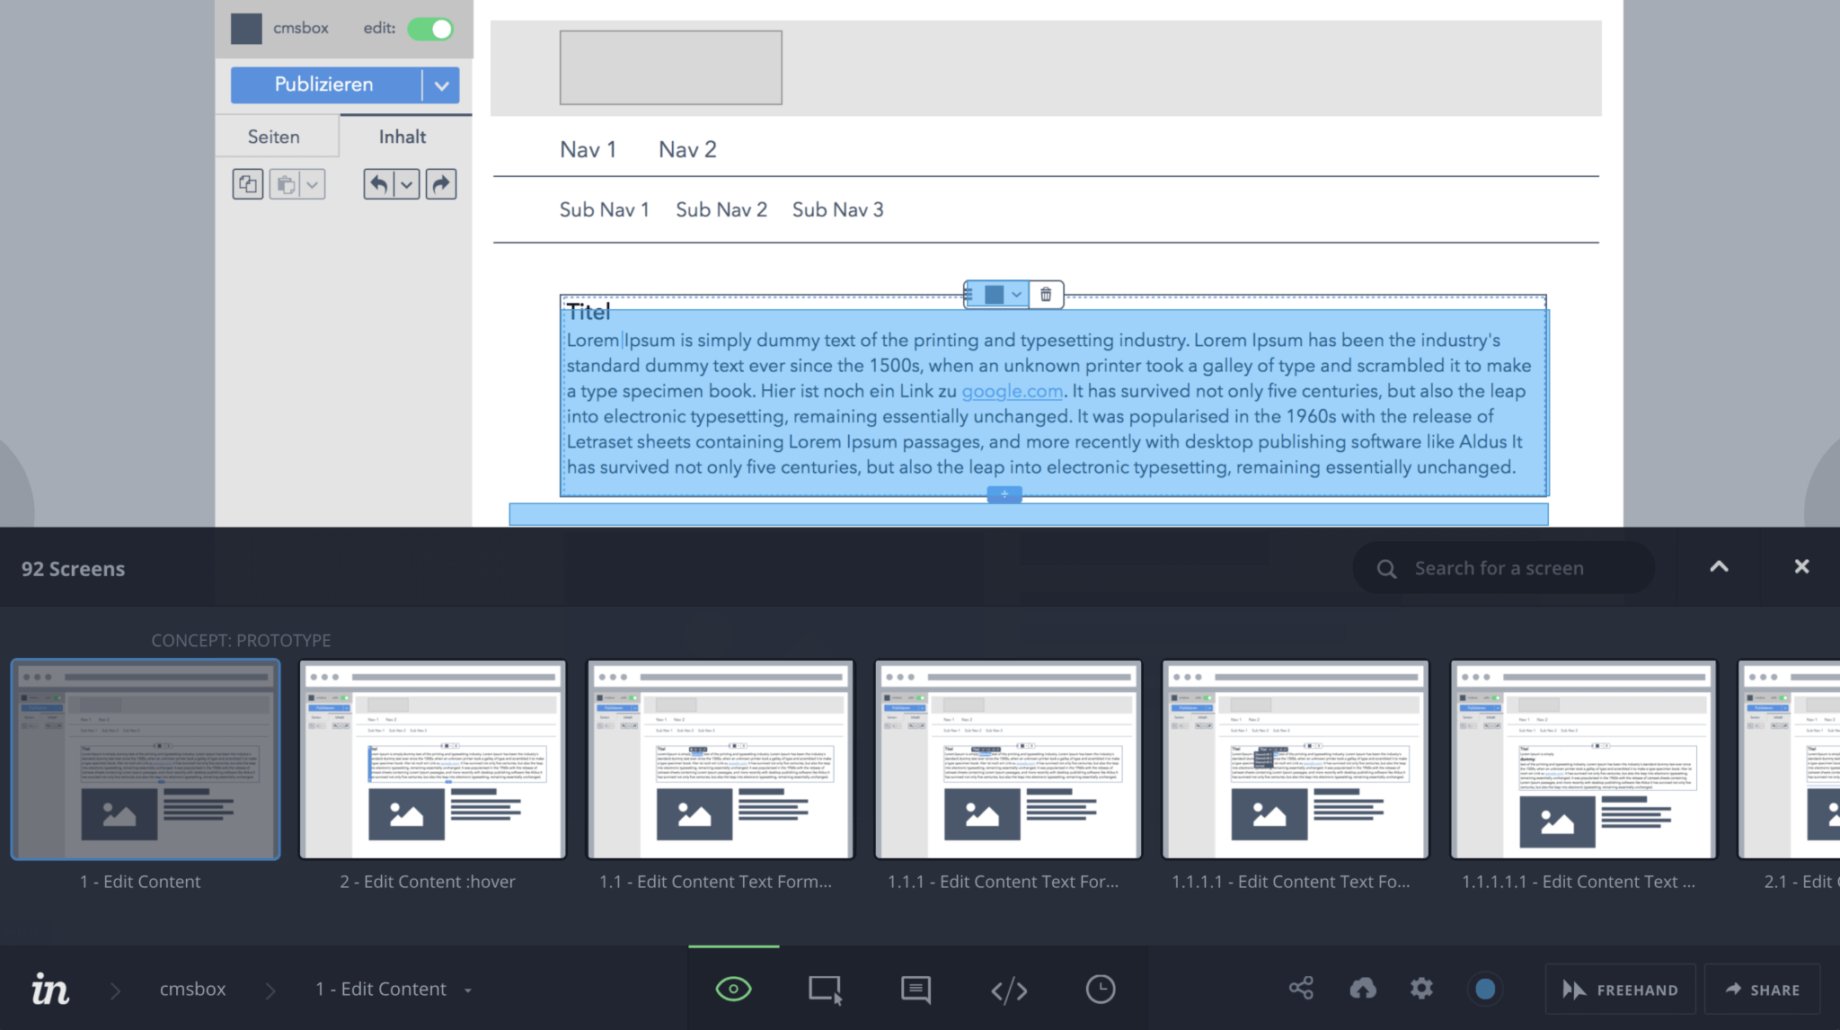Viewport: 1840px width, 1030px height.
Task: Click the Share nodes icon
Action: (1302, 988)
